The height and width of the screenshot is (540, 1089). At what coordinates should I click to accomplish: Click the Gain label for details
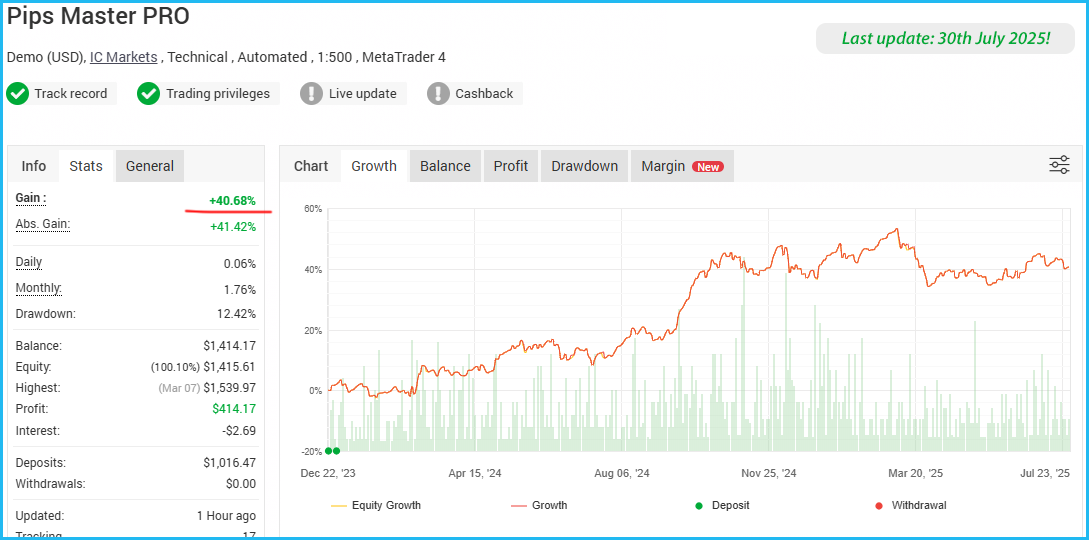tap(31, 199)
